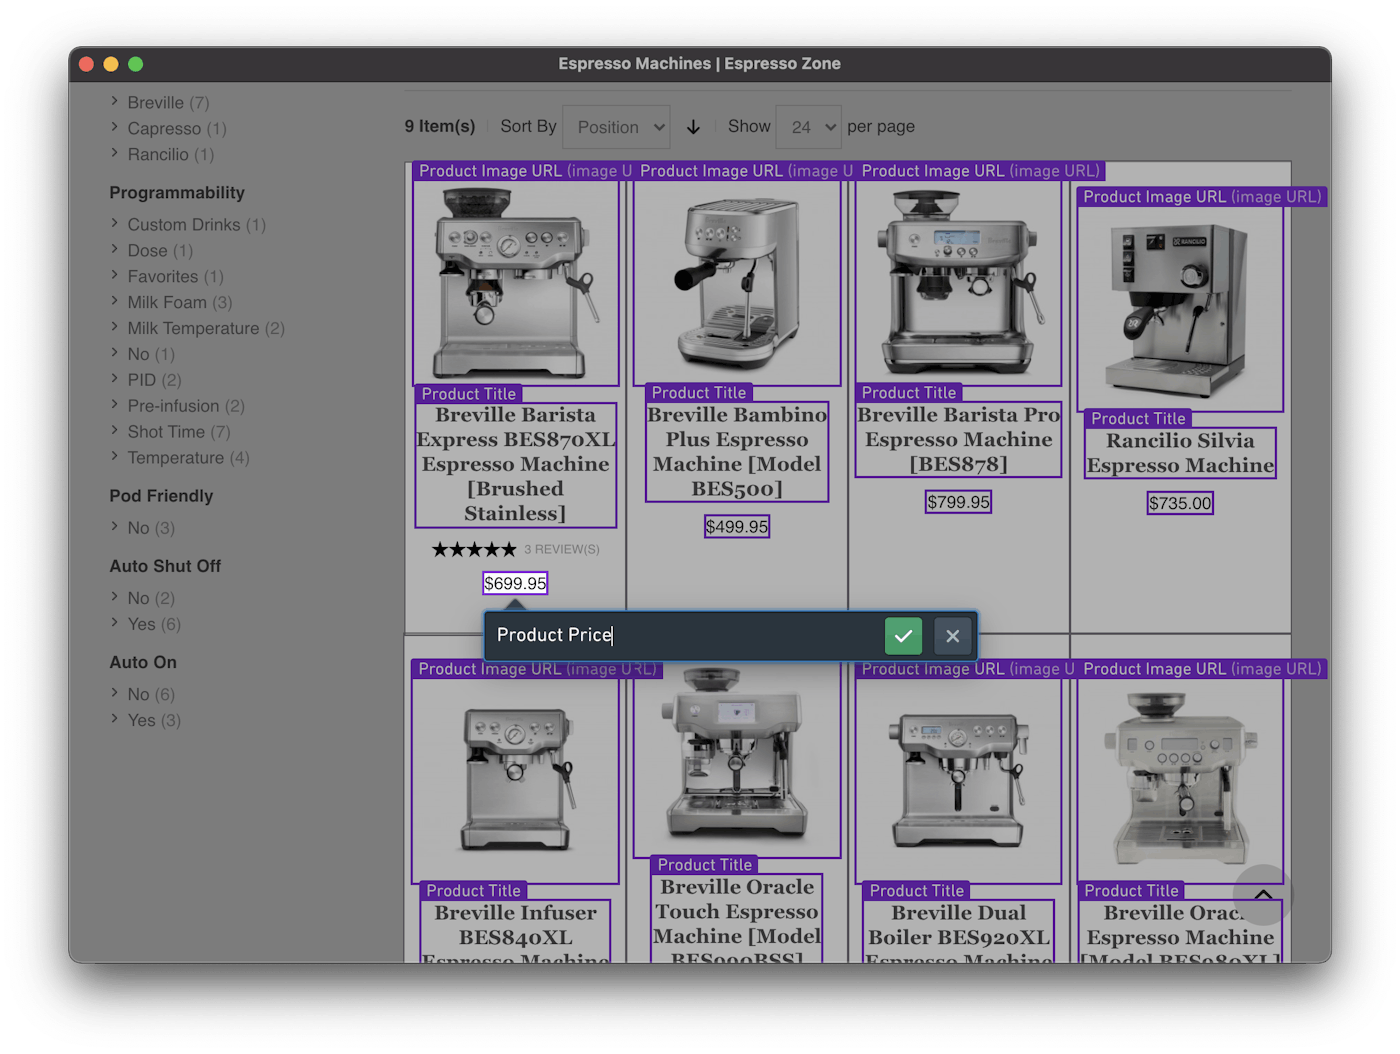Filter by Capresso (1) brand

tap(177, 129)
